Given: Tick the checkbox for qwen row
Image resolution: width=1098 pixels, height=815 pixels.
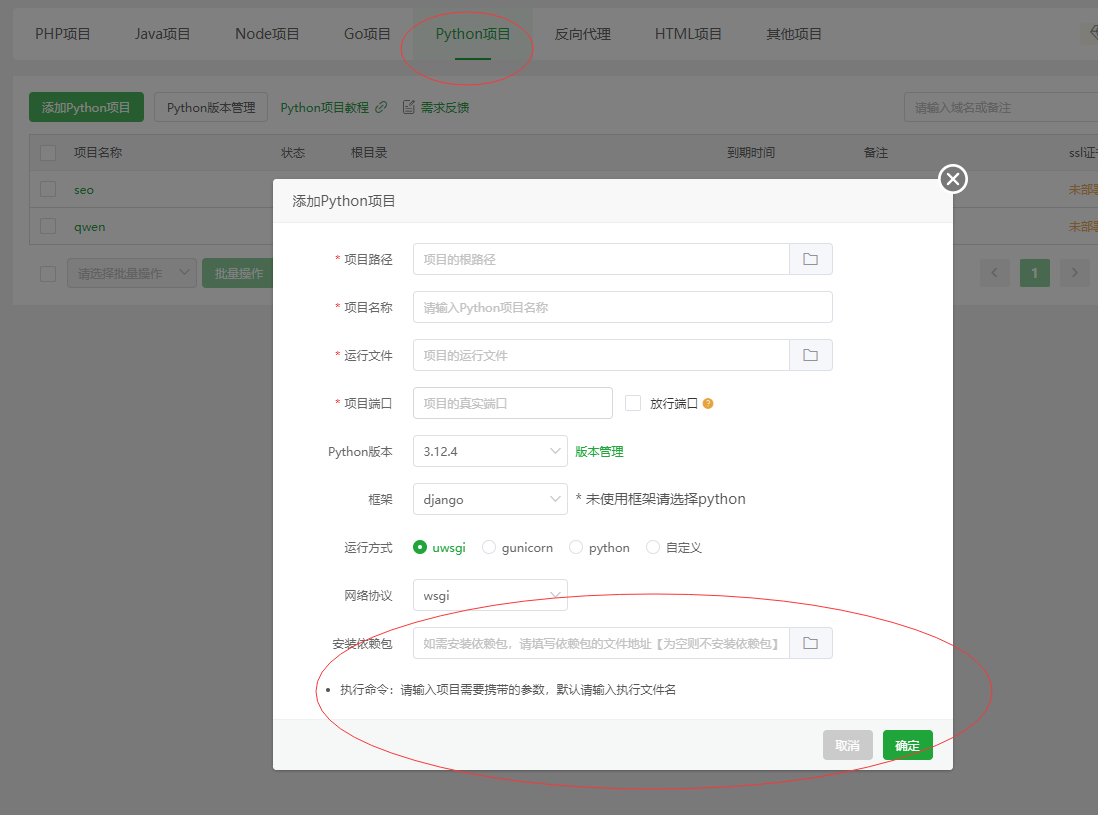Looking at the screenshot, I should coord(48,226).
